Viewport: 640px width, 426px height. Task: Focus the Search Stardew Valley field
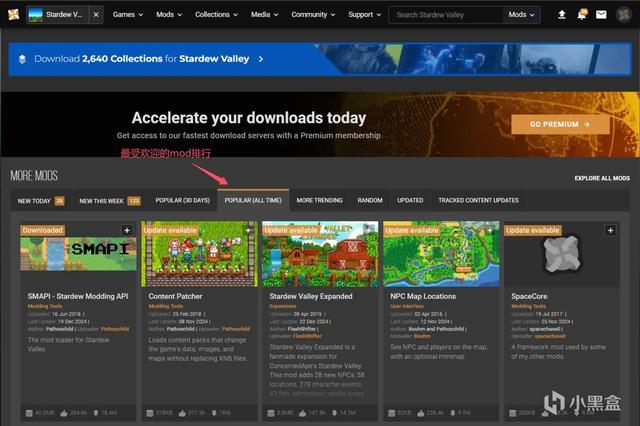tap(446, 15)
